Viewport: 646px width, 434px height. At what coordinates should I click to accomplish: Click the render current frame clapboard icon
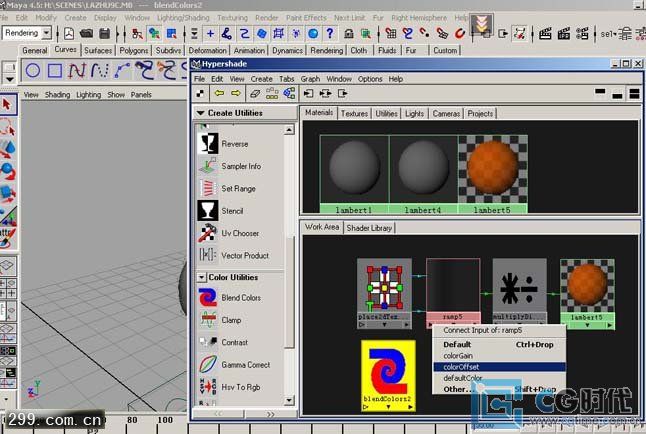[x=545, y=33]
